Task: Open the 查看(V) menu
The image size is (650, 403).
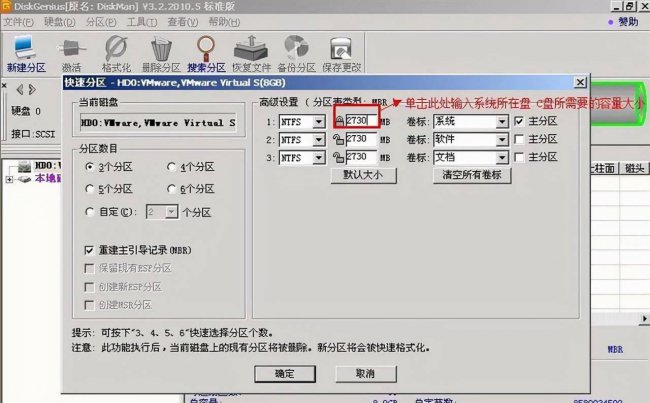Action: [x=183, y=22]
